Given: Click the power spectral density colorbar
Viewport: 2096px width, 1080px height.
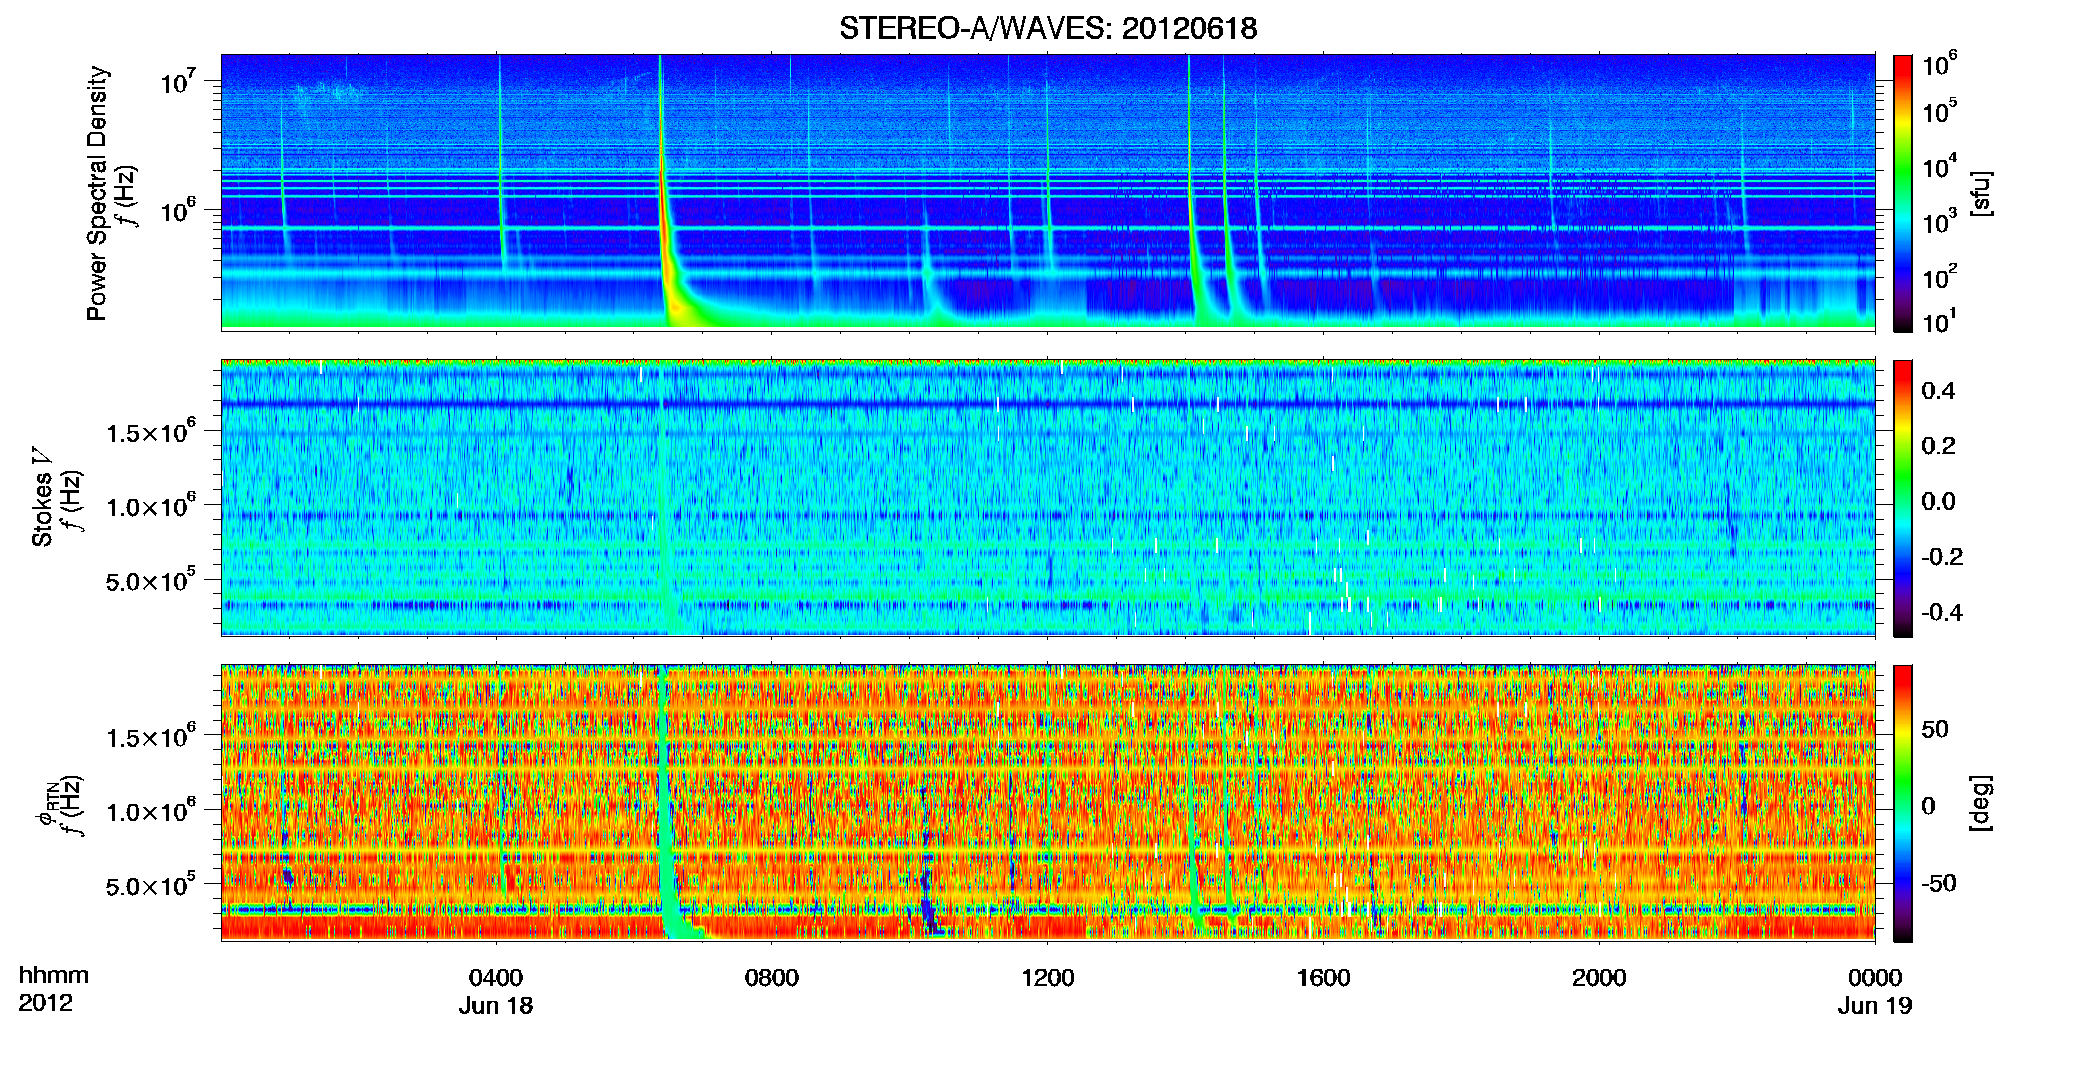Looking at the screenshot, I should 1902,193.
